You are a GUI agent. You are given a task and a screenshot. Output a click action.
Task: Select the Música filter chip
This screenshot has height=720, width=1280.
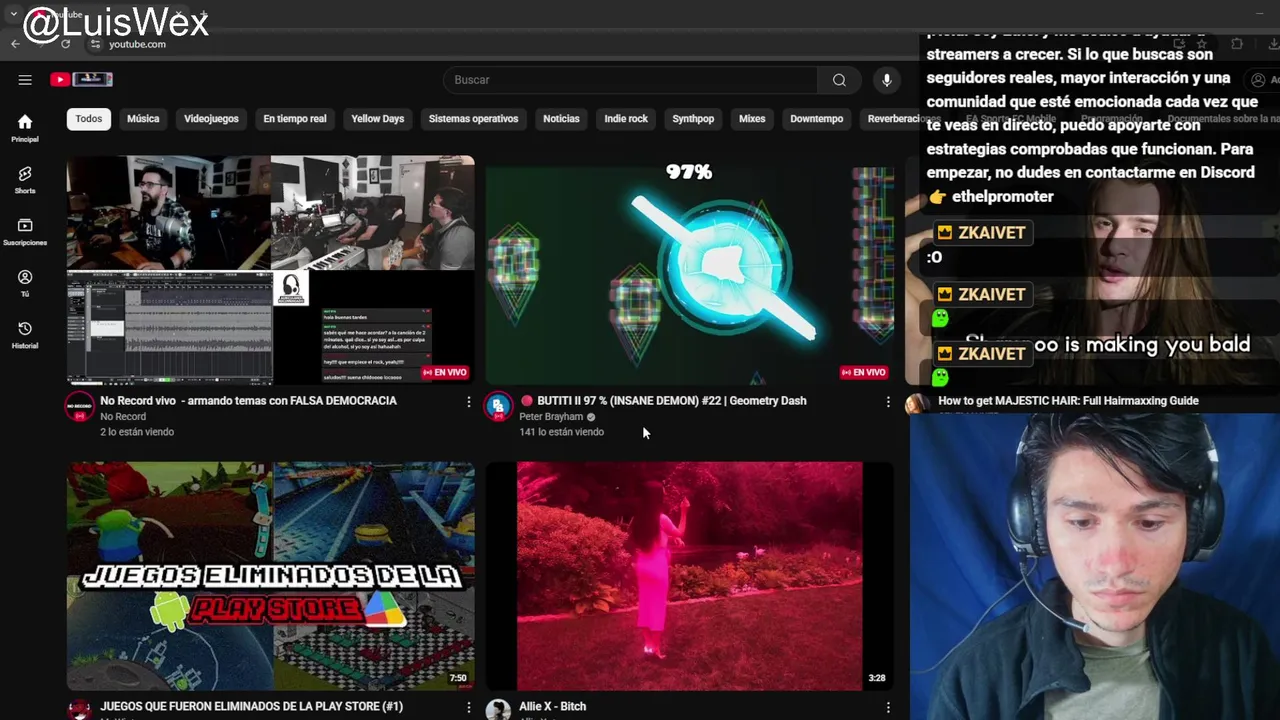[143, 119]
